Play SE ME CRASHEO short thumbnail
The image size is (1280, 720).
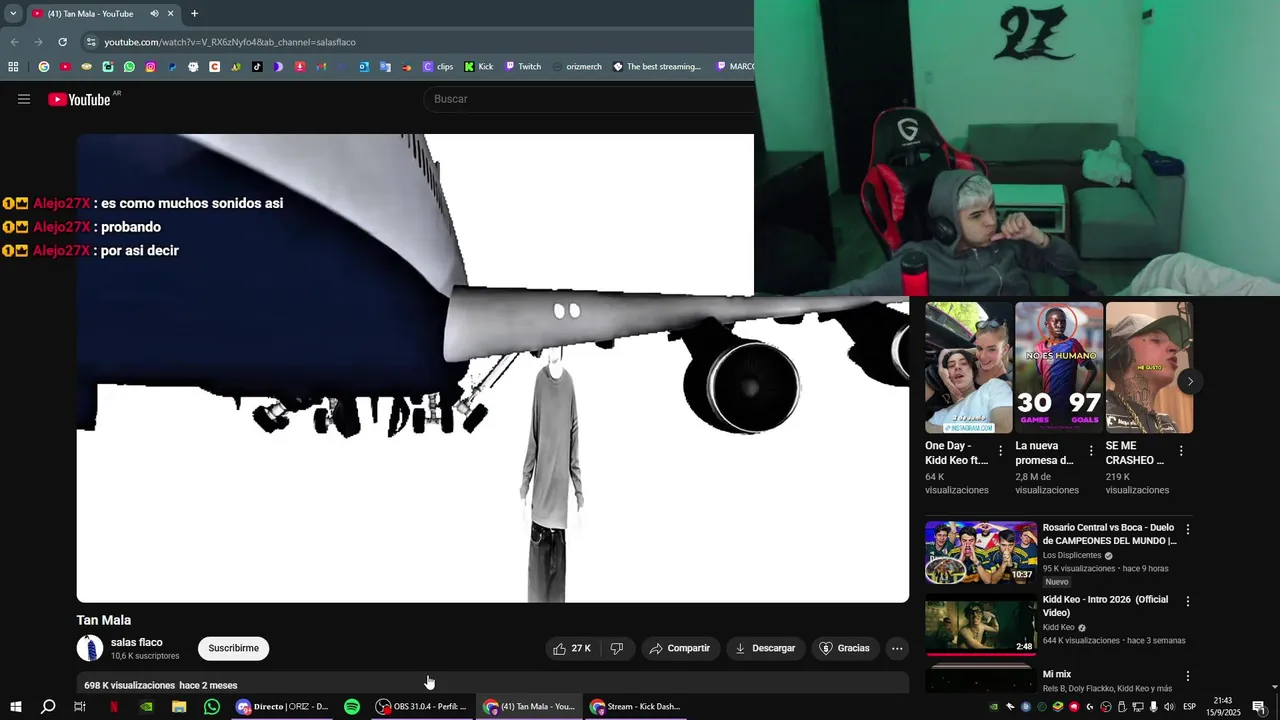(x=1149, y=367)
